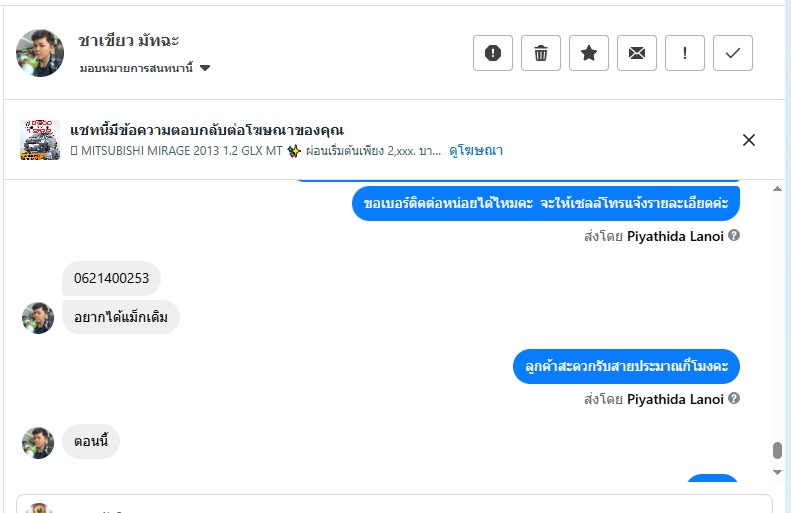Open the ดูโฆษณา link
791x513 pixels.
click(x=475, y=151)
